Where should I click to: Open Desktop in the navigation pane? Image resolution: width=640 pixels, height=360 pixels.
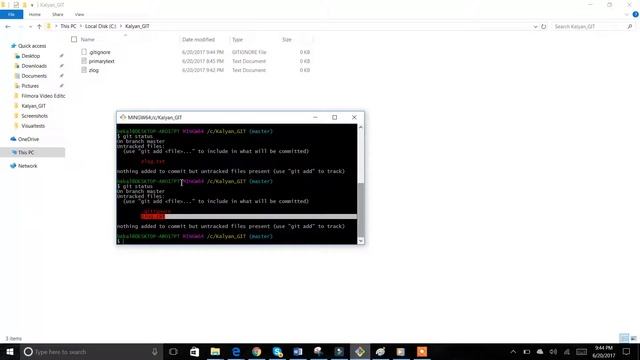(31, 56)
